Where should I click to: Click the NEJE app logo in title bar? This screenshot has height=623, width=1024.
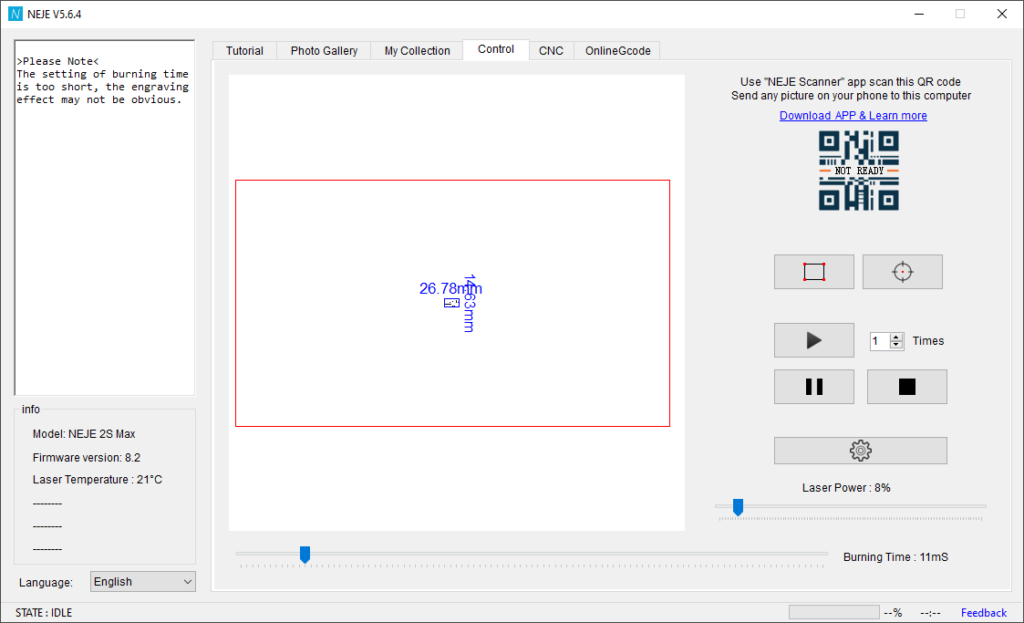pyautogui.click(x=15, y=14)
